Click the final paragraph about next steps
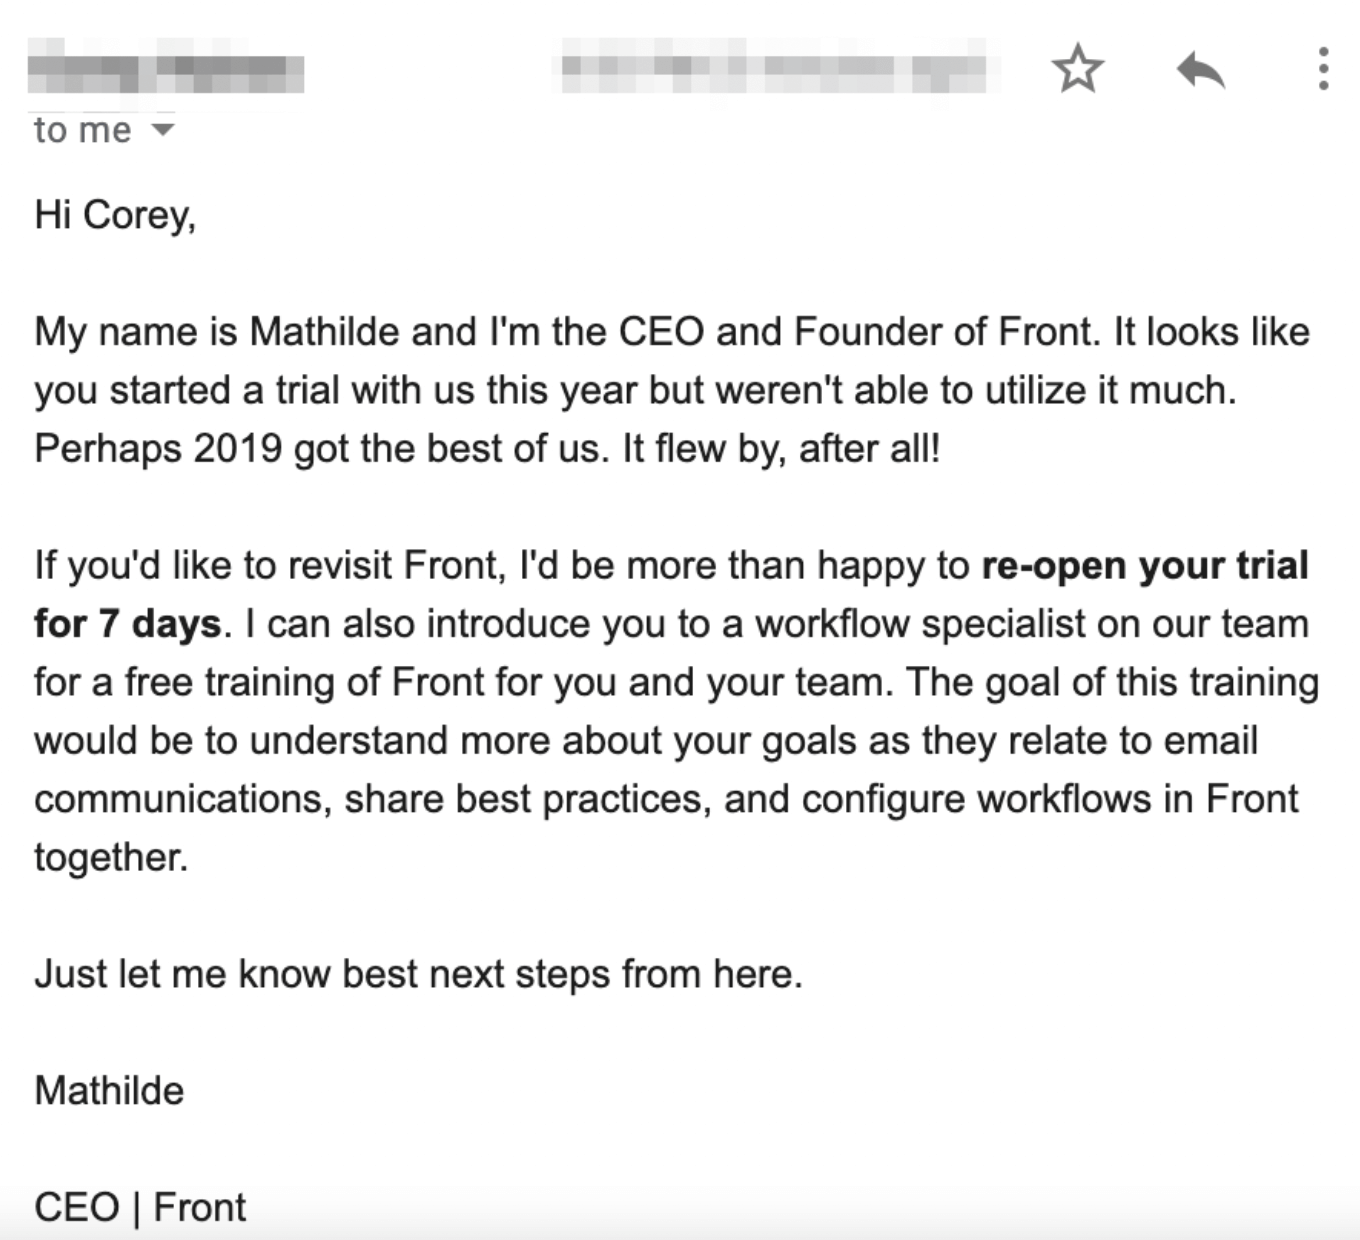This screenshot has height=1240, width=1360. (418, 972)
